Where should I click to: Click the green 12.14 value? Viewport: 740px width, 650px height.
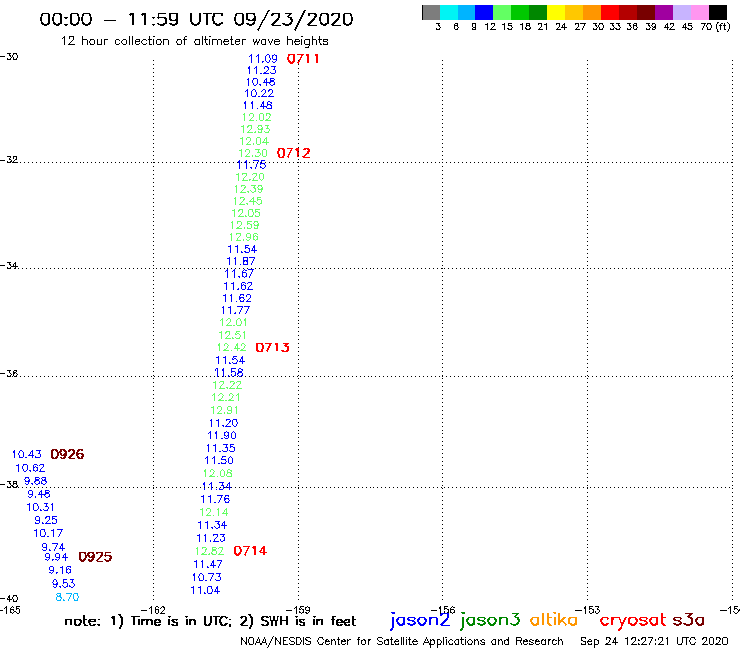pos(214,512)
